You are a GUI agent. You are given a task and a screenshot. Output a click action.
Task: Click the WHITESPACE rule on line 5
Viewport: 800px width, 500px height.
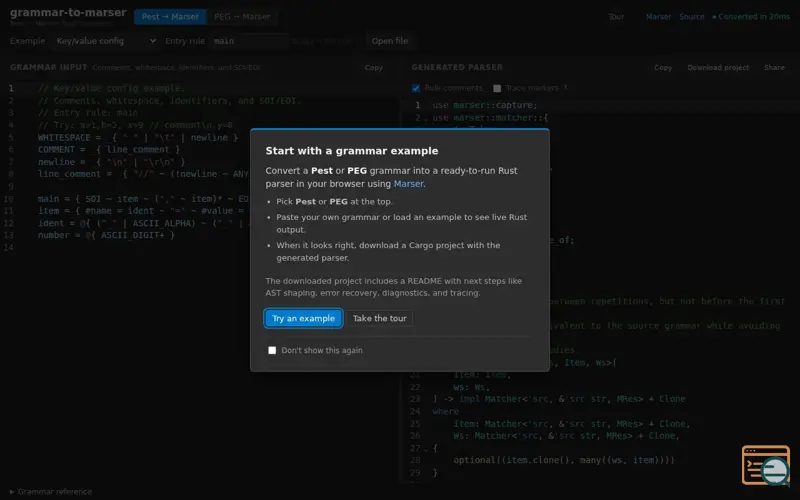[x=138, y=138]
